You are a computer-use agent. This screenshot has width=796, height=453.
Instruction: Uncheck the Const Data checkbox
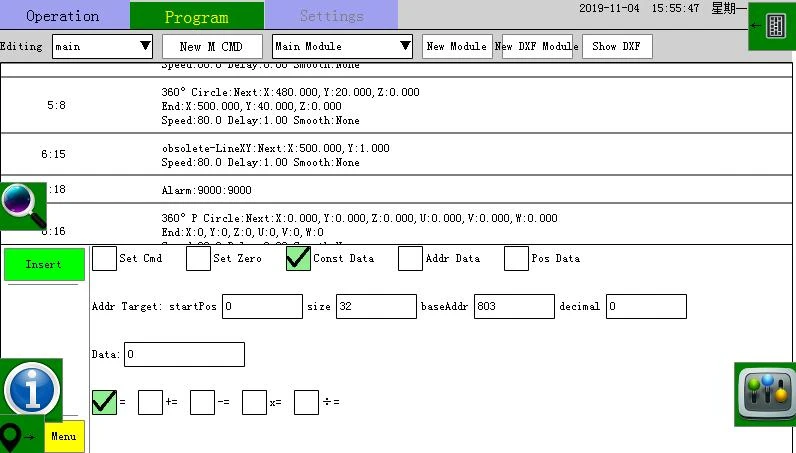(x=298, y=258)
